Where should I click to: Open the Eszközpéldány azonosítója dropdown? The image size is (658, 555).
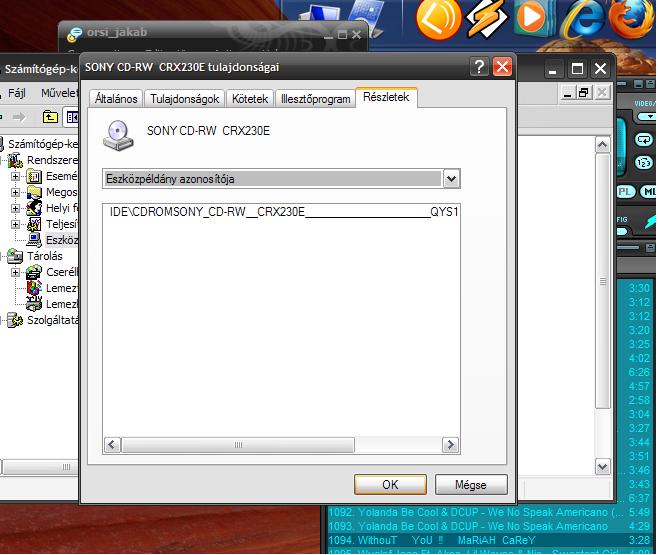click(452, 179)
